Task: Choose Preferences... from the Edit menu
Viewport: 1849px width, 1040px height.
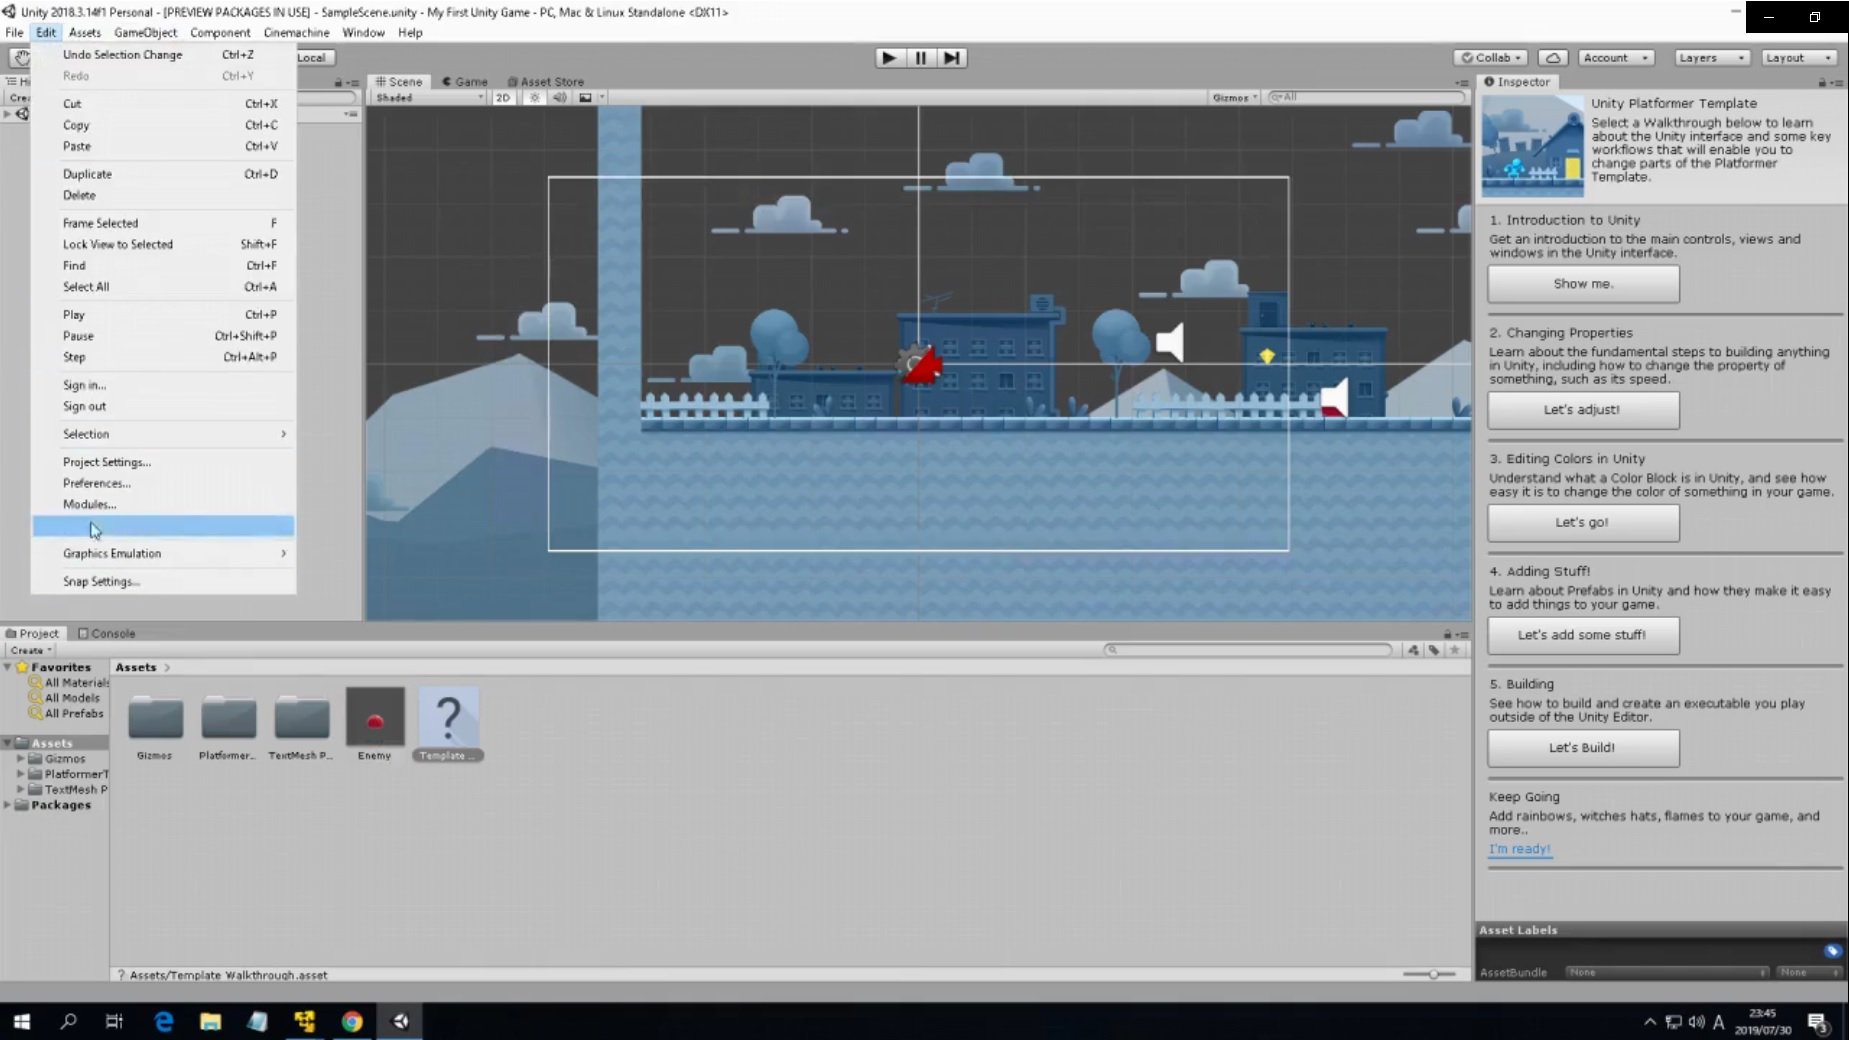Action: click(x=164, y=483)
